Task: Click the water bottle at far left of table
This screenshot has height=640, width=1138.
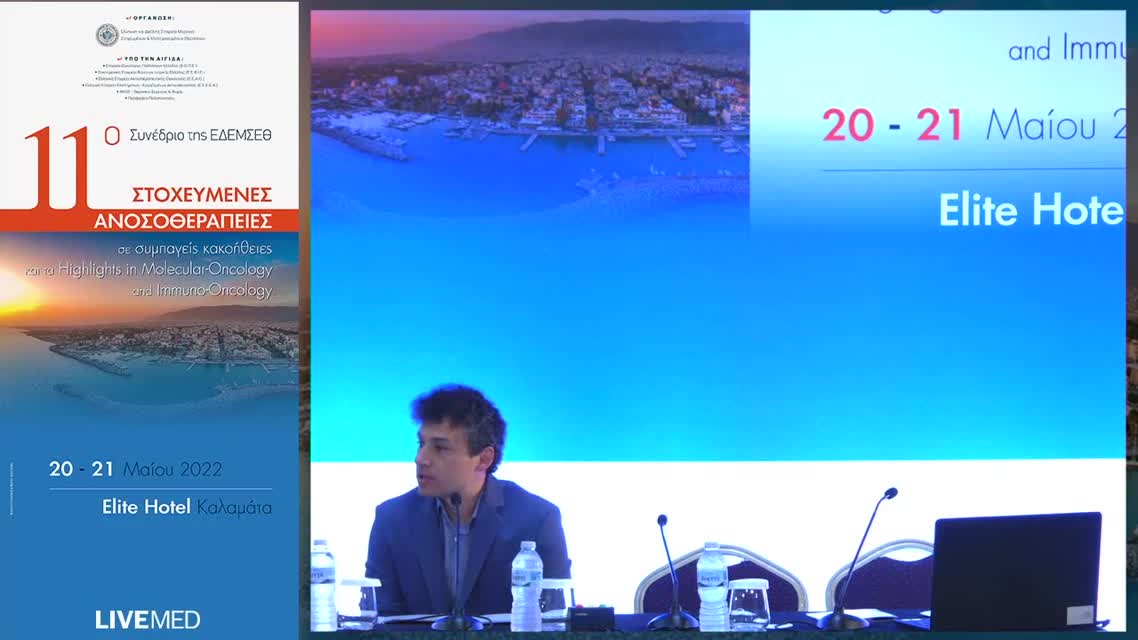Action: tap(322, 583)
